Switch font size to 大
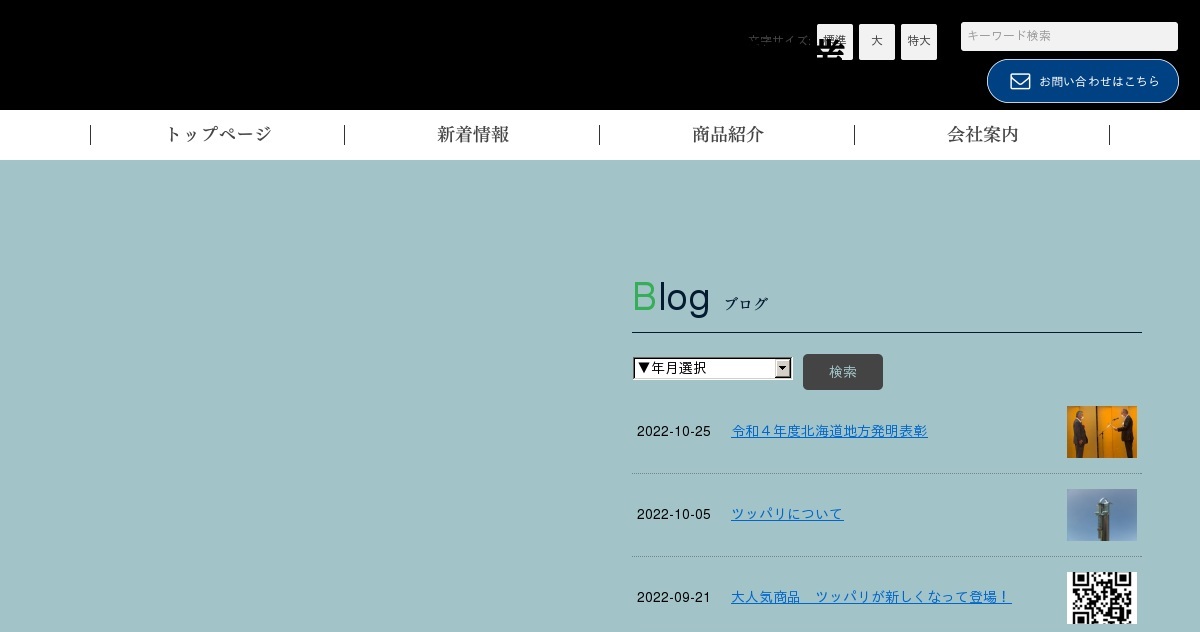1200x632 pixels. tap(876, 42)
